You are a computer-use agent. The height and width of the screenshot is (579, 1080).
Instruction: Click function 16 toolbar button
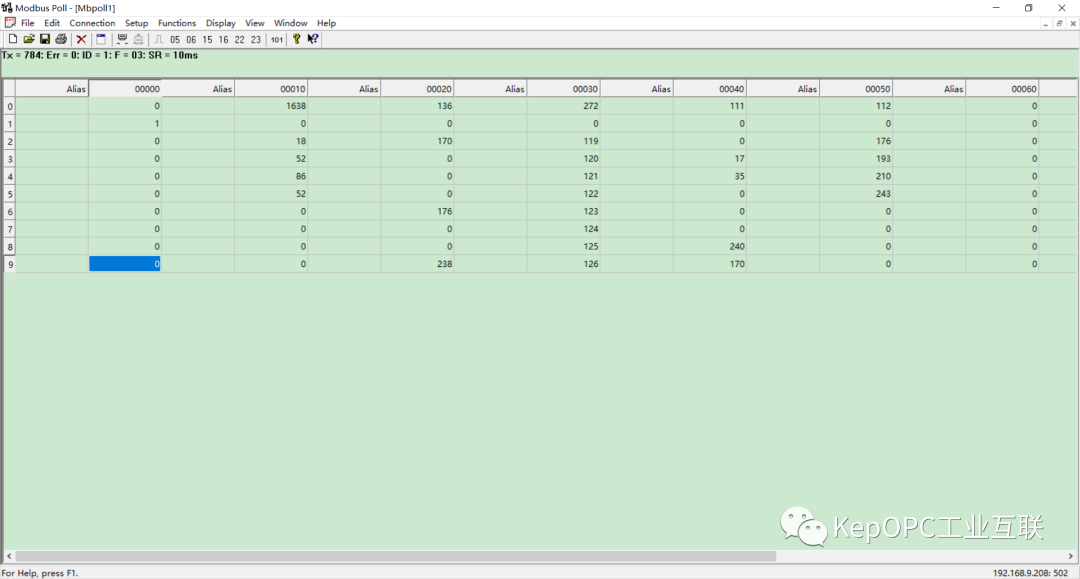pyautogui.click(x=223, y=40)
